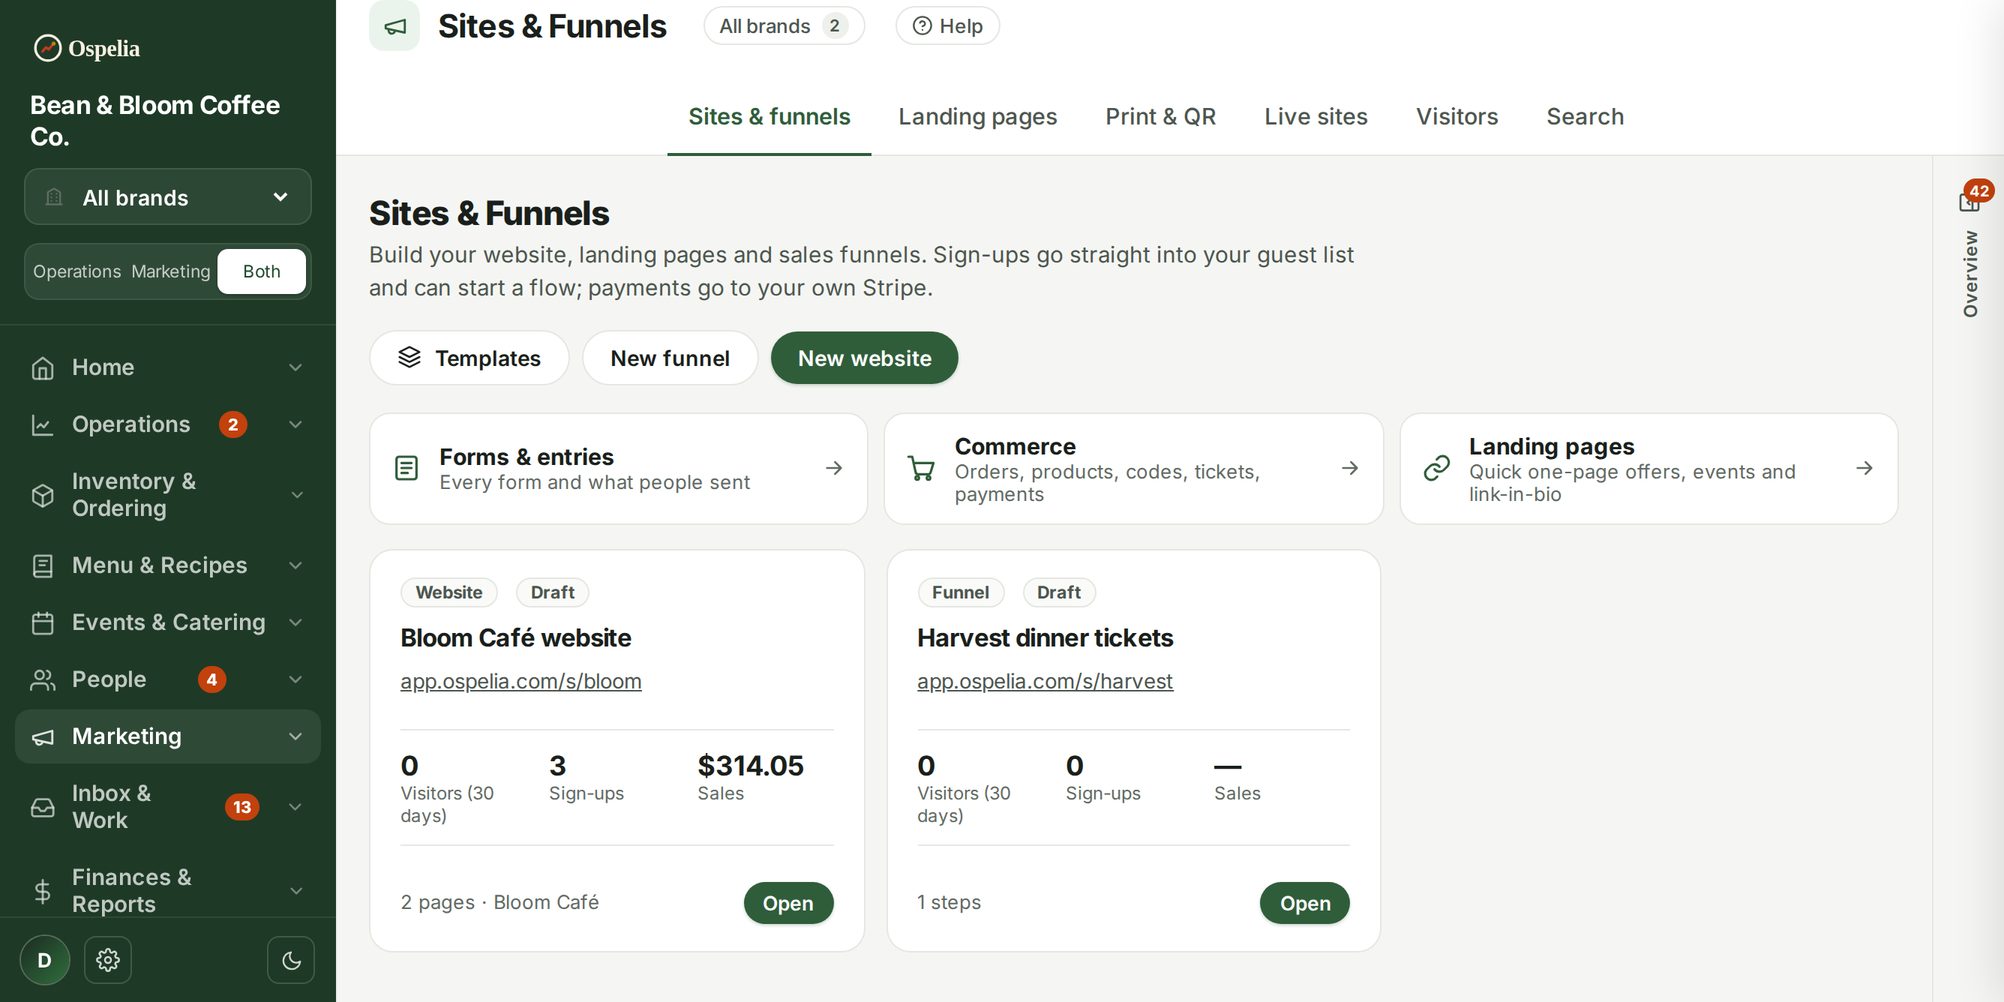
Task: Open the vertical Overview side panel label
Action: 1970,274
